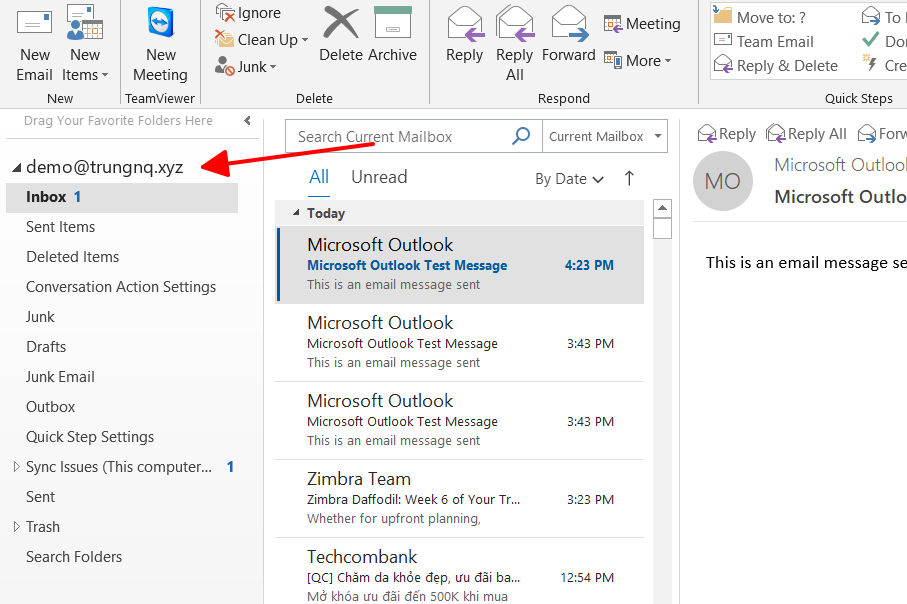Click the message list scrollbar thumb

pos(662,228)
